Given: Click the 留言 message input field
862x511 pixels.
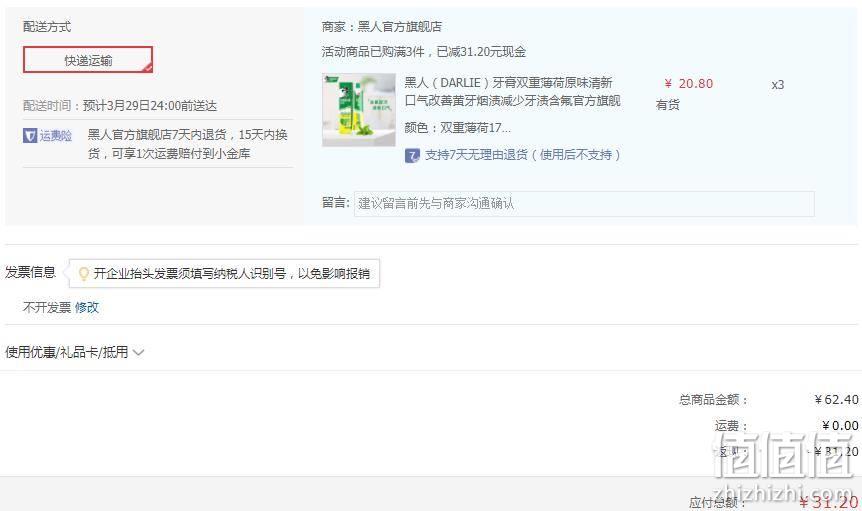Looking at the screenshot, I should coord(584,204).
